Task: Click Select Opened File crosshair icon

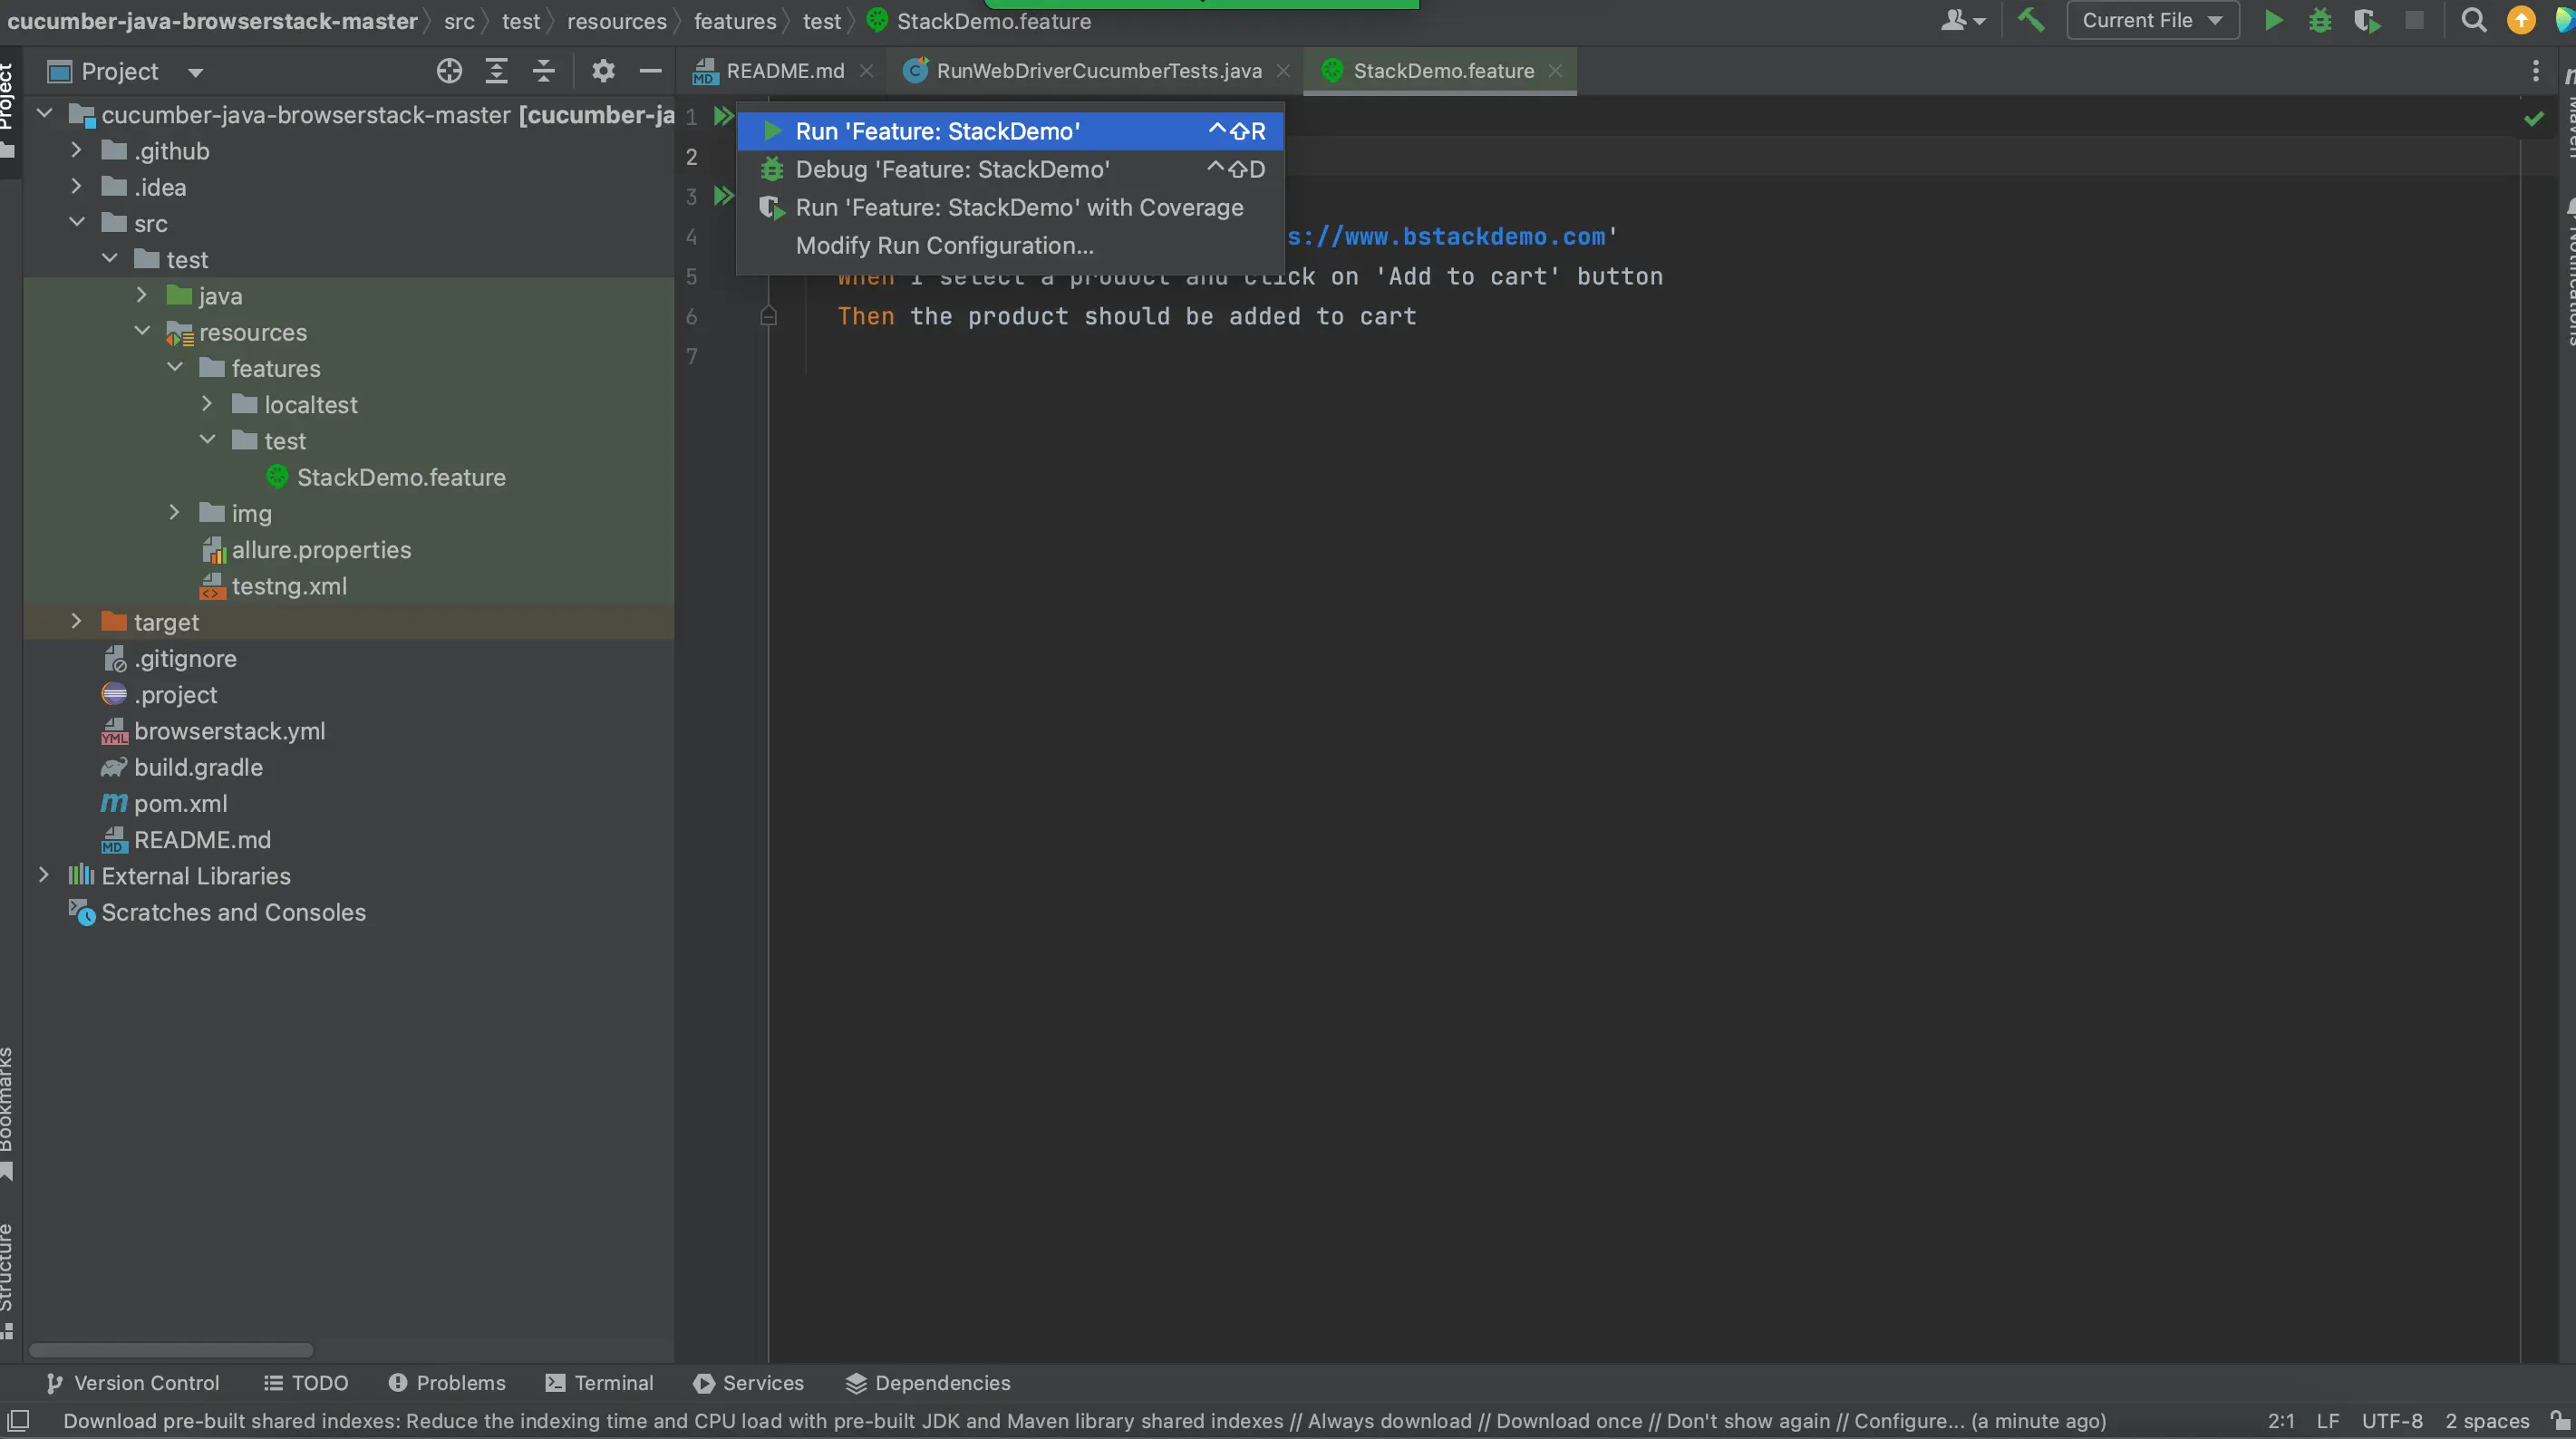Action: [449, 71]
